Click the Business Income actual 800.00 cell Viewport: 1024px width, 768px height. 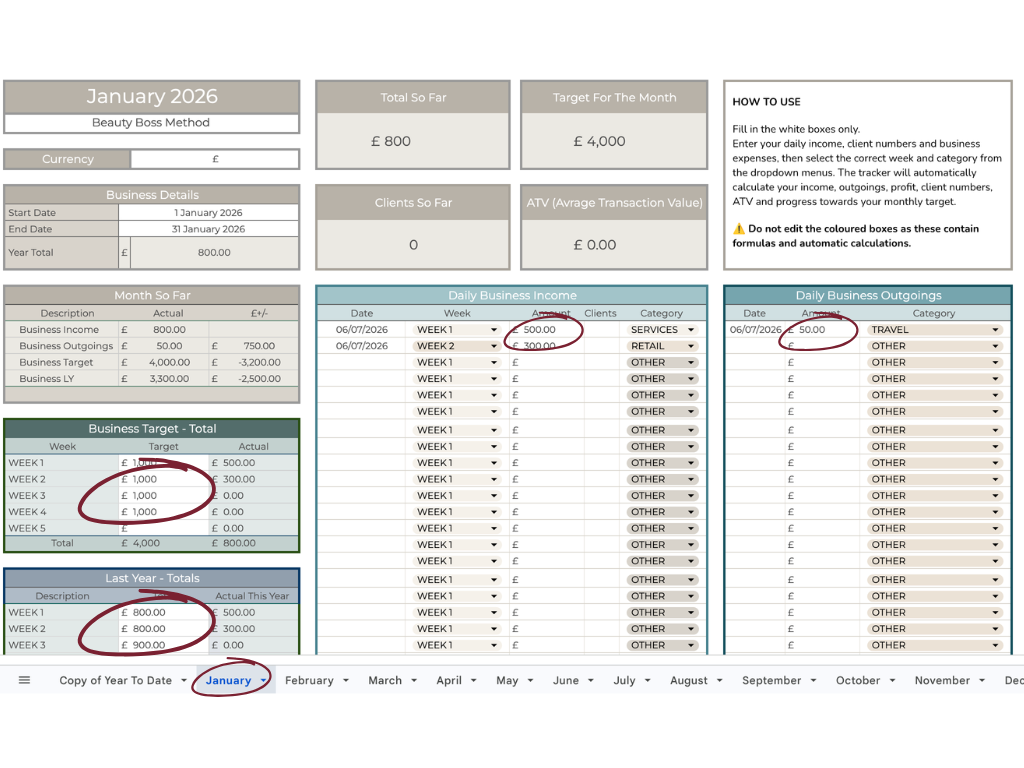(169, 330)
